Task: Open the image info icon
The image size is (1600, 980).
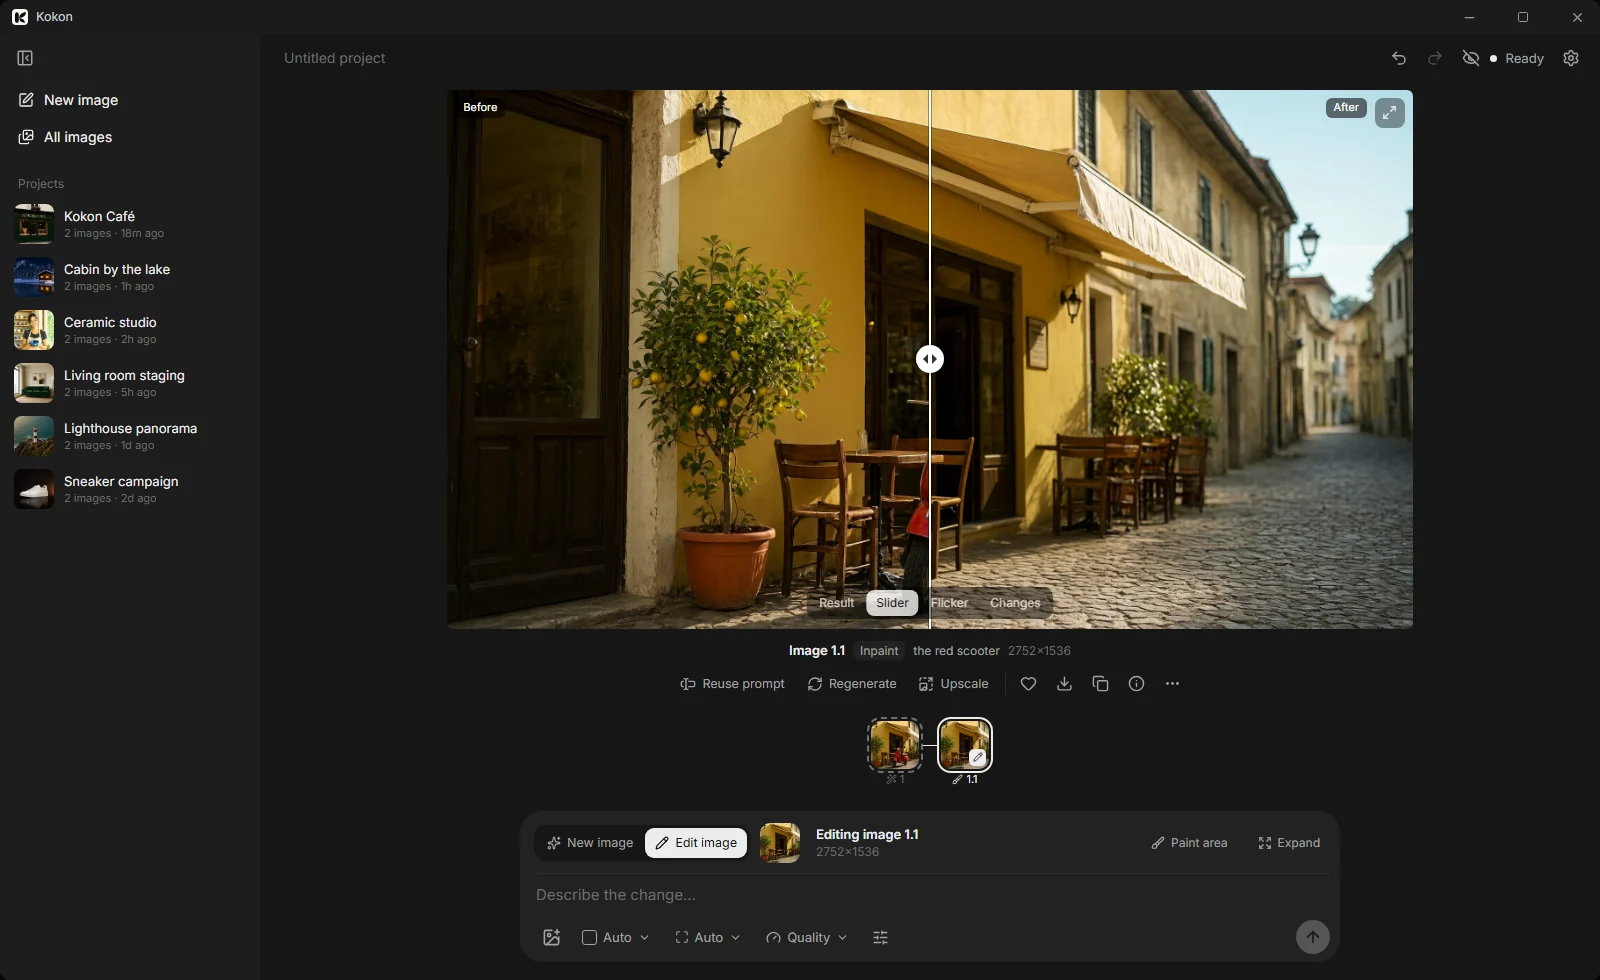Action: pyautogui.click(x=1136, y=684)
